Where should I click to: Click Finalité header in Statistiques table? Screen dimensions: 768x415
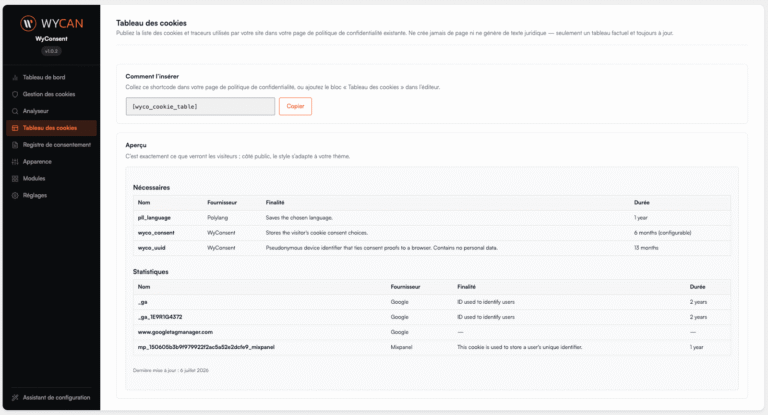coord(466,287)
